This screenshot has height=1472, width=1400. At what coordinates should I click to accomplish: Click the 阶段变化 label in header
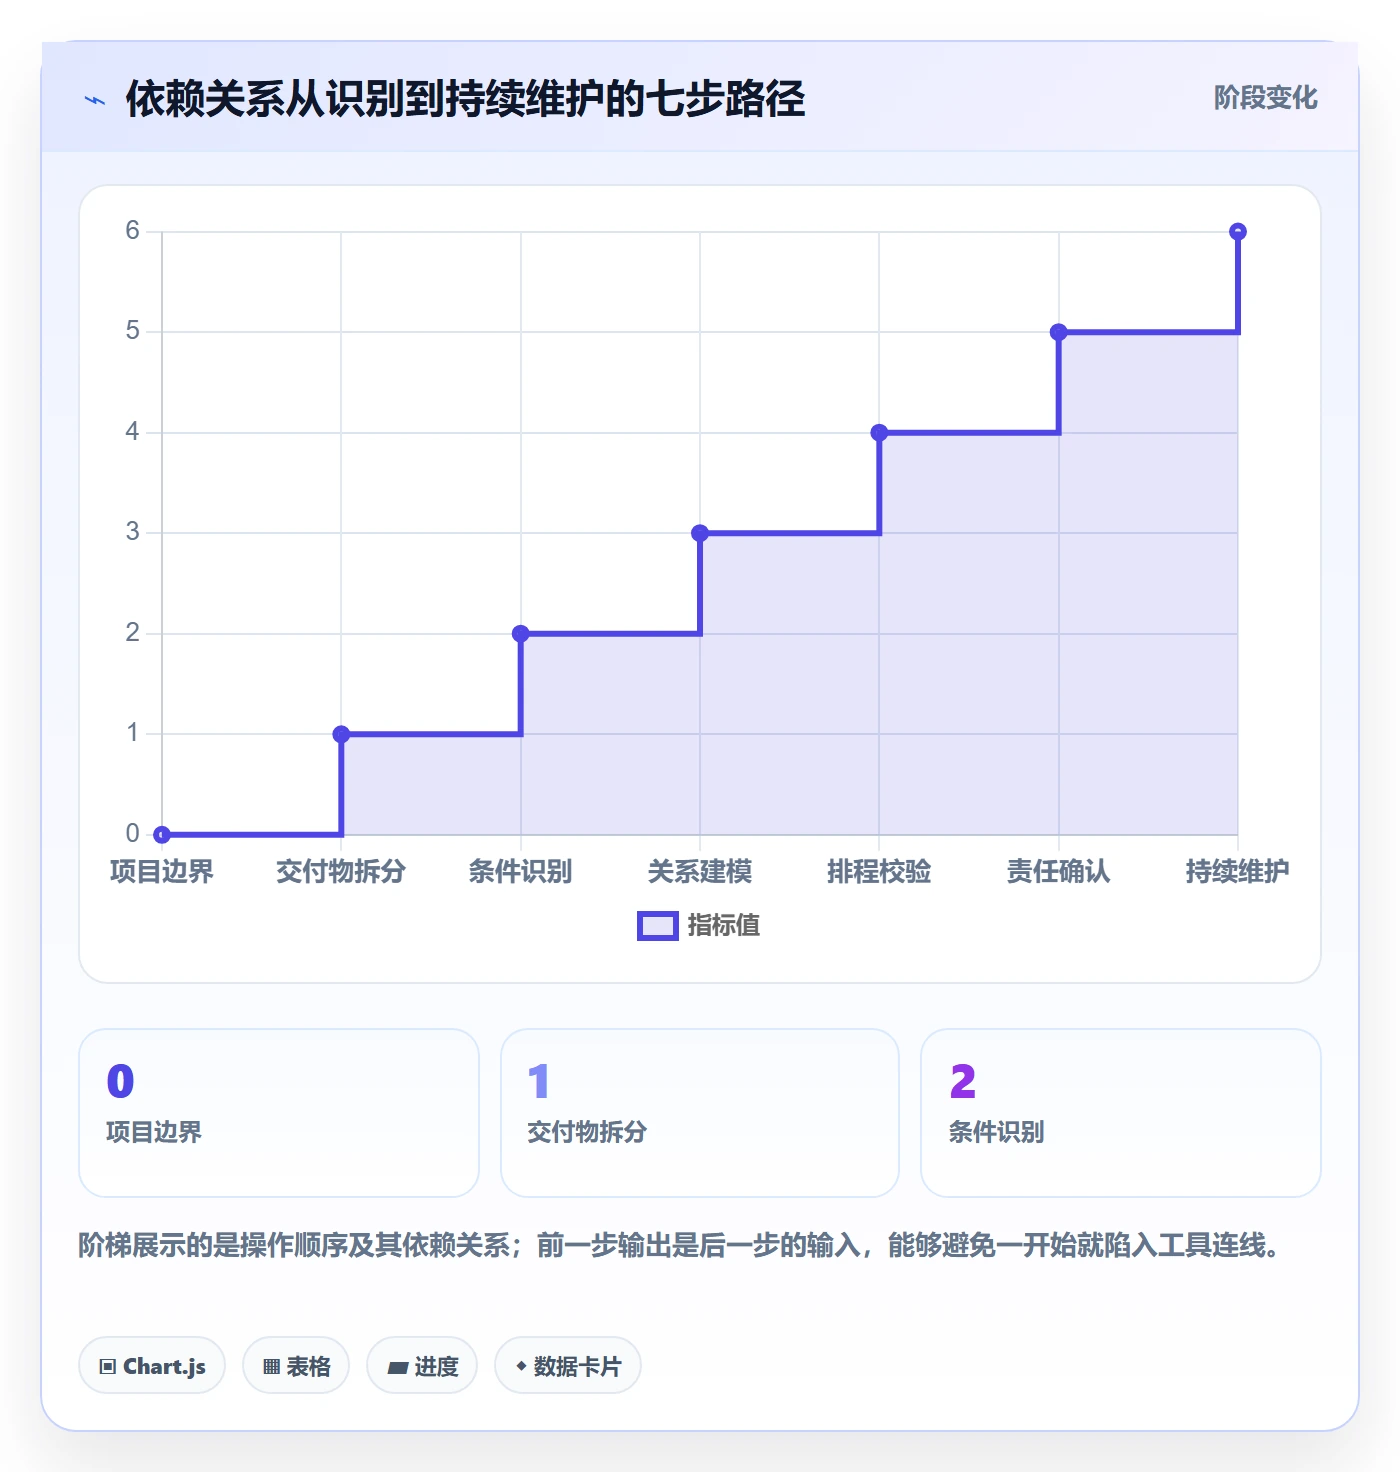point(1265,98)
